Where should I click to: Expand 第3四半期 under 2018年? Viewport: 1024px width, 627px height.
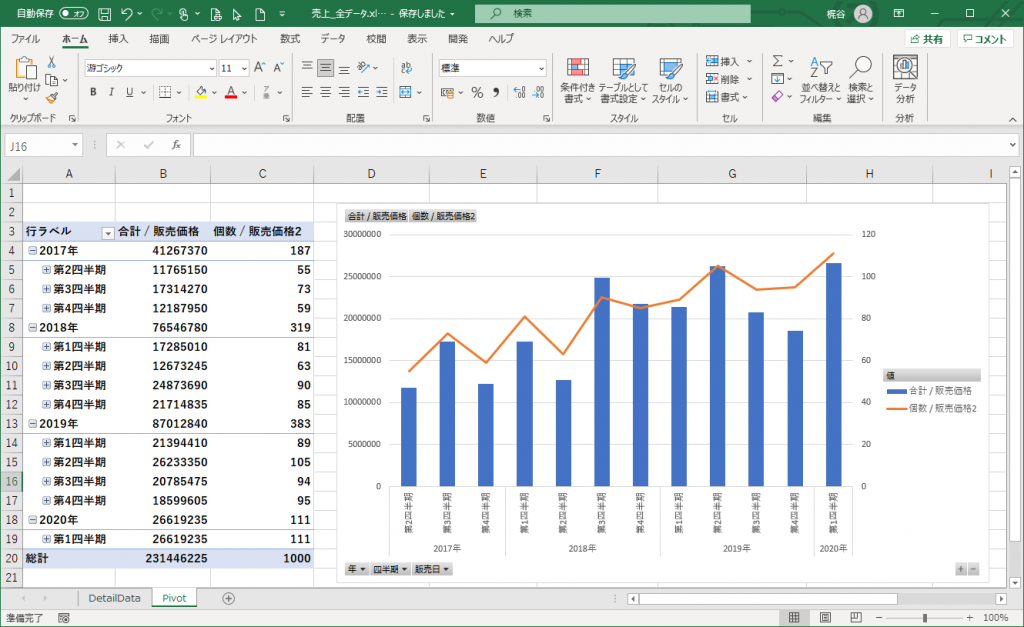tap(46, 385)
